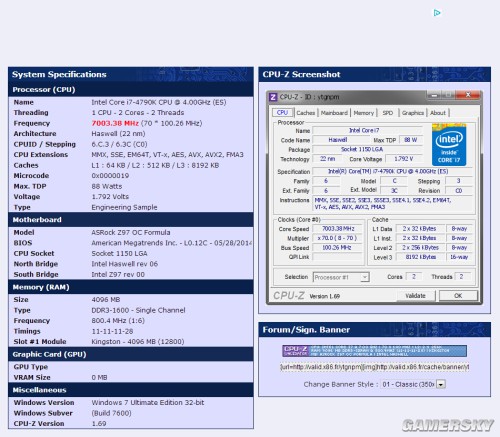Screen dimensions: 500x437
Task: Open the Graphics tab
Action: pos(413,113)
